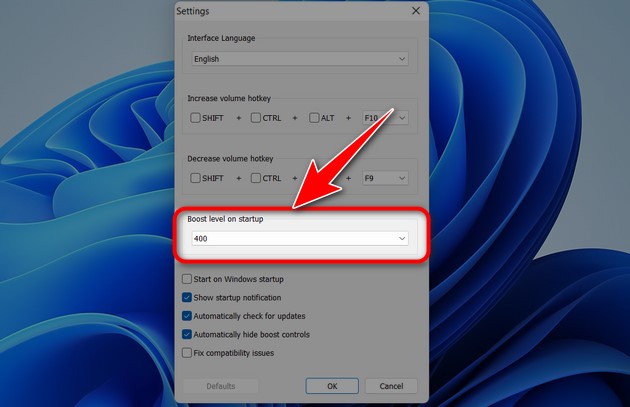Viewport: 630px width, 407px height.
Task: Close the Settings window with X
Action: (x=416, y=11)
